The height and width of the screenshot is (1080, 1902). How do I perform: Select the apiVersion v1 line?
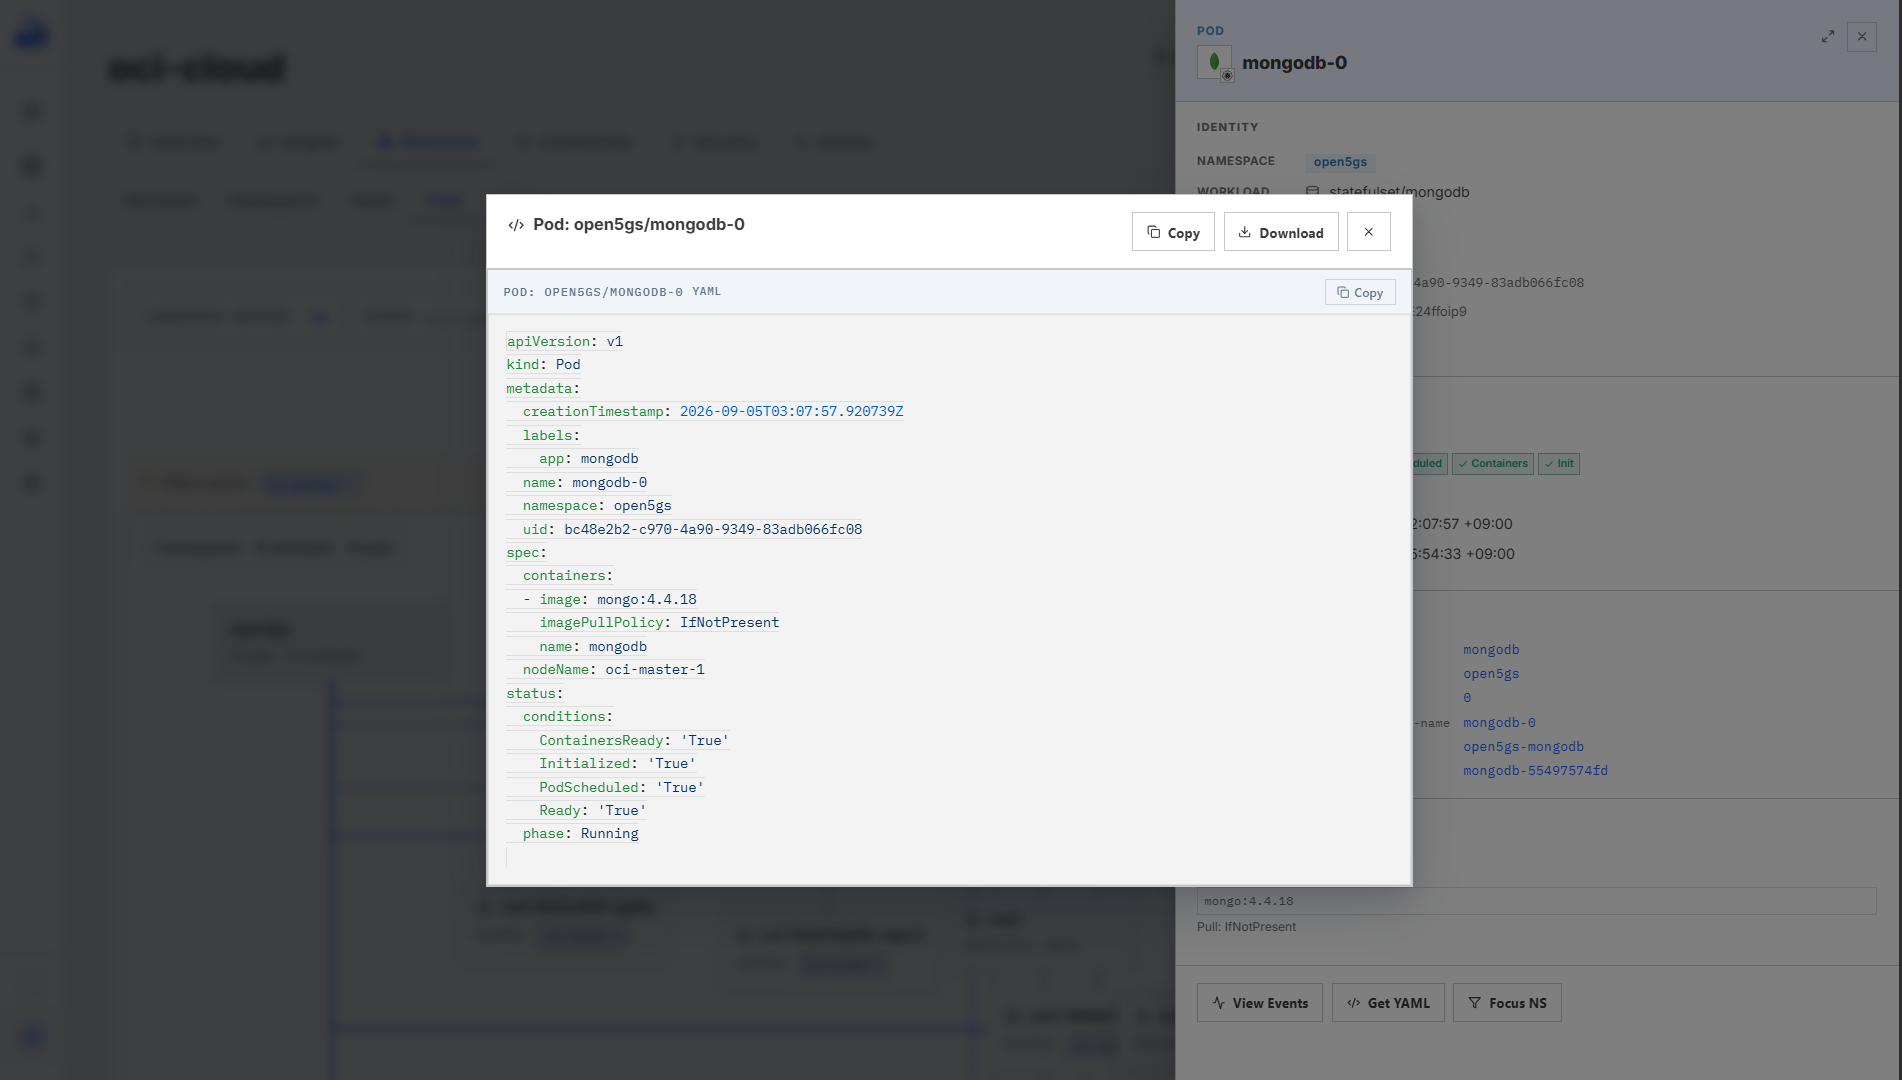pyautogui.click(x=565, y=341)
